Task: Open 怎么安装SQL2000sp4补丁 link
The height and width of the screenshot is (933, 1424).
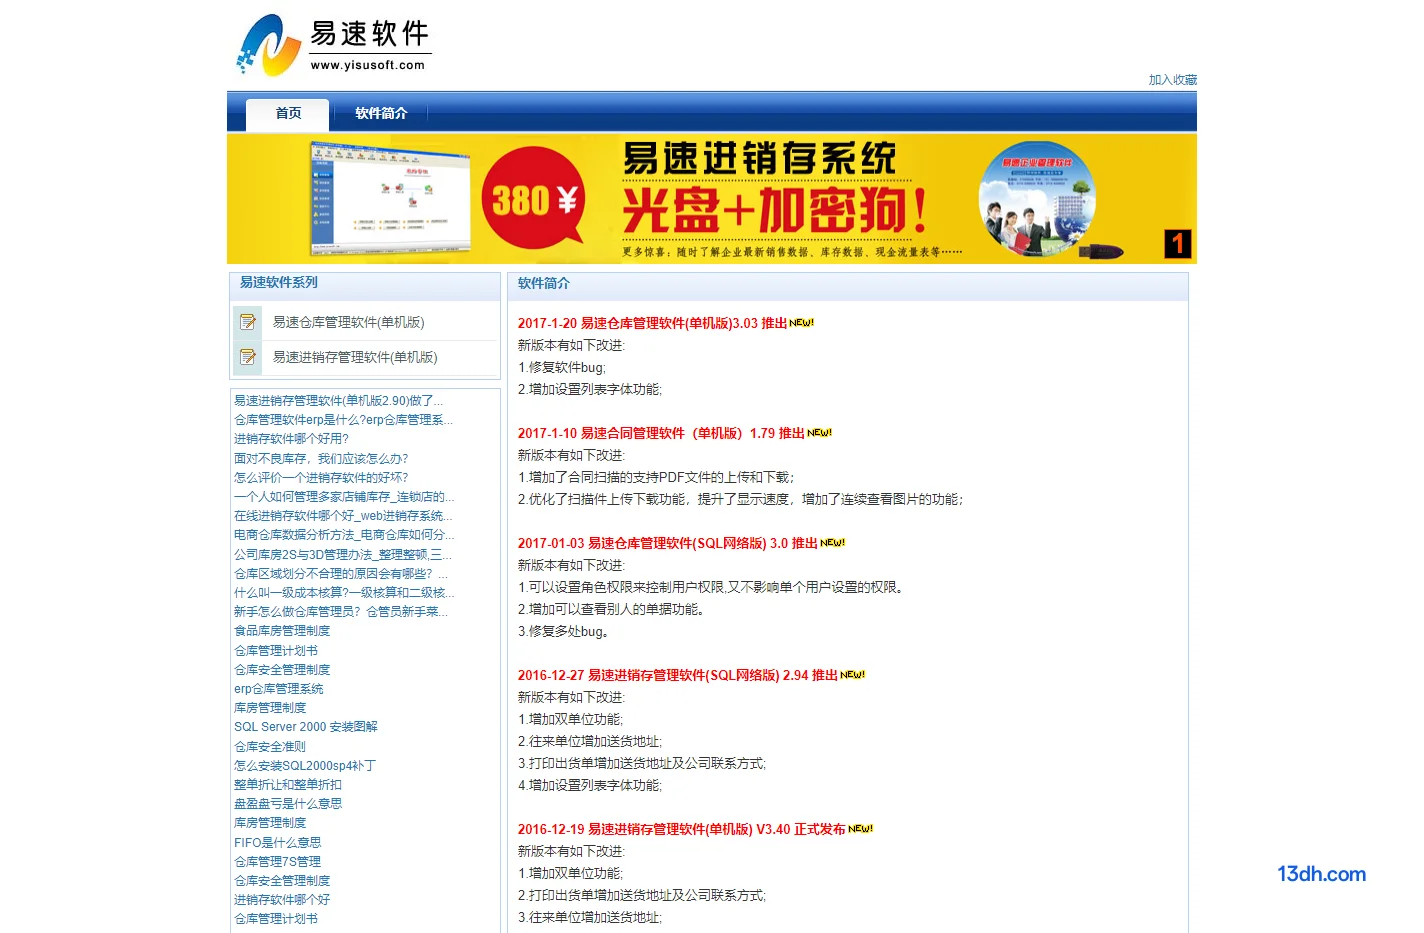Action: [305, 766]
